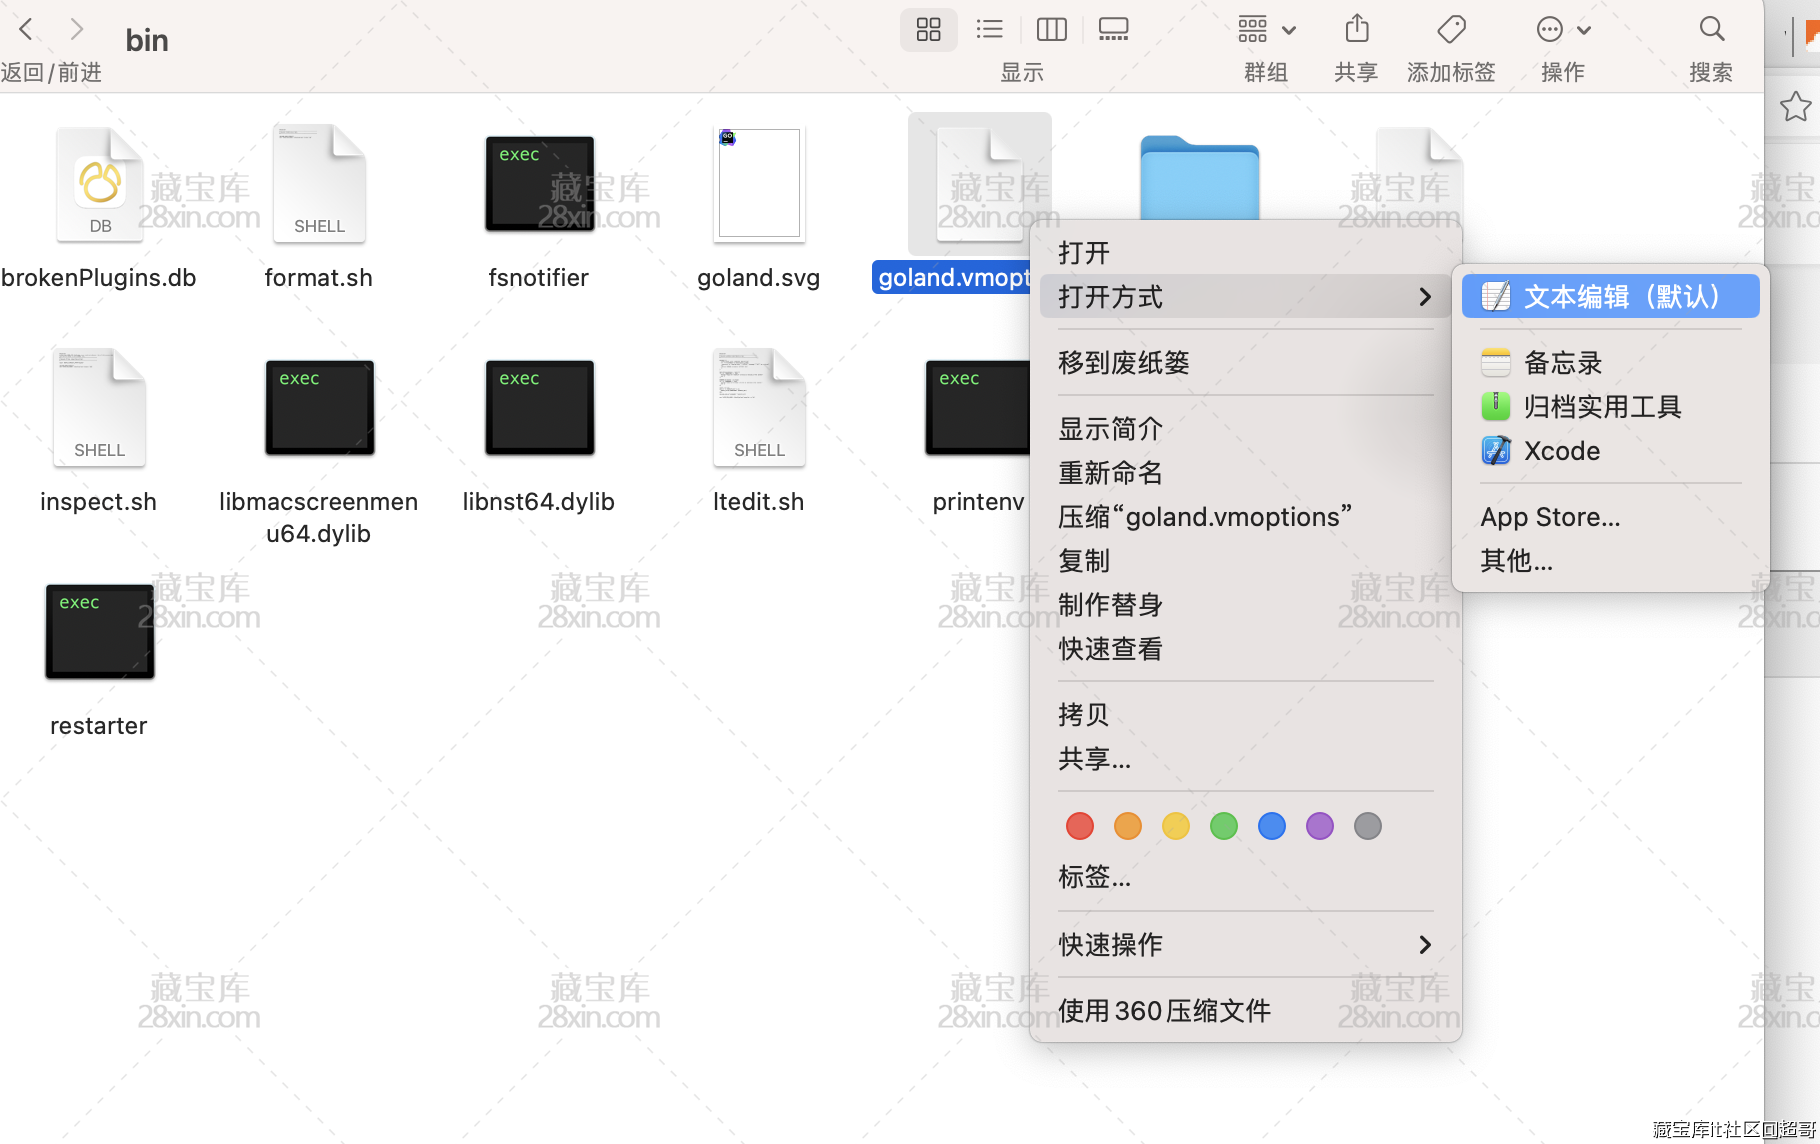The image size is (1820, 1144).
Task: Open the group-by dropdown in toolbar
Action: click(1266, 30)
